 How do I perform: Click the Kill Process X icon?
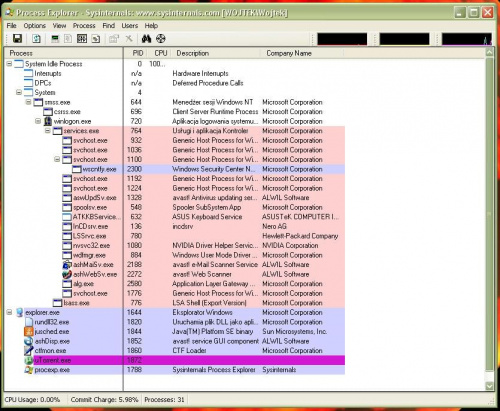[x=129, y=39]
